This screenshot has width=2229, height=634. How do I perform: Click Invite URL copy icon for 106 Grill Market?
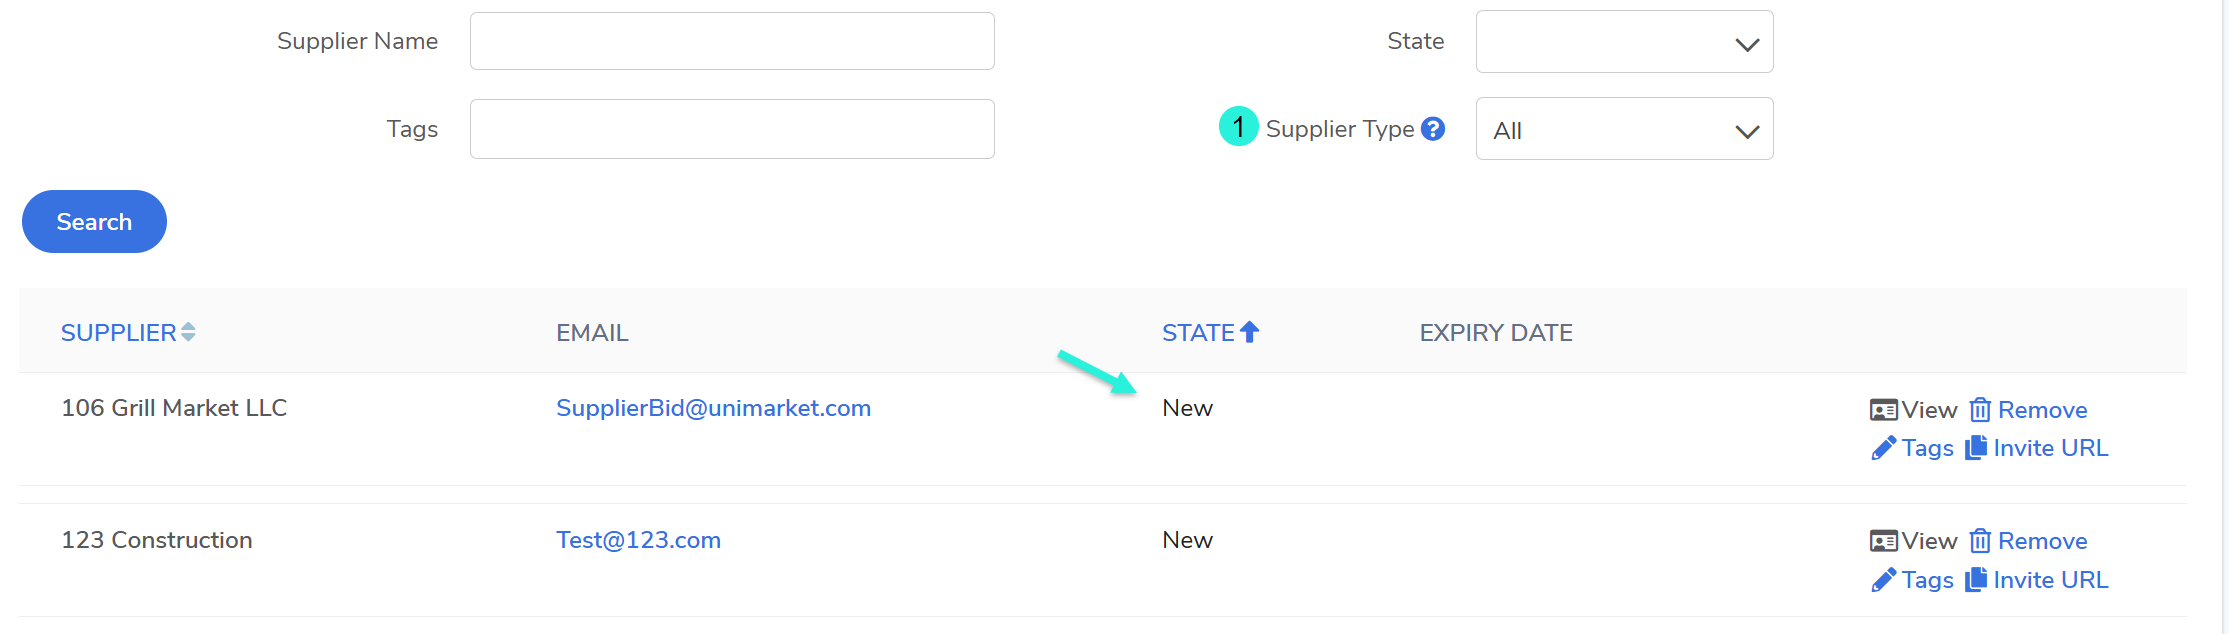(1976, 448)
